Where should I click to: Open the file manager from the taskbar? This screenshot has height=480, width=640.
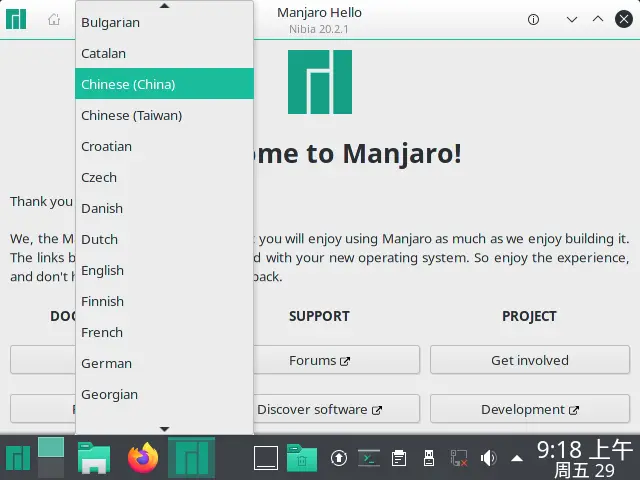(95, 458)
